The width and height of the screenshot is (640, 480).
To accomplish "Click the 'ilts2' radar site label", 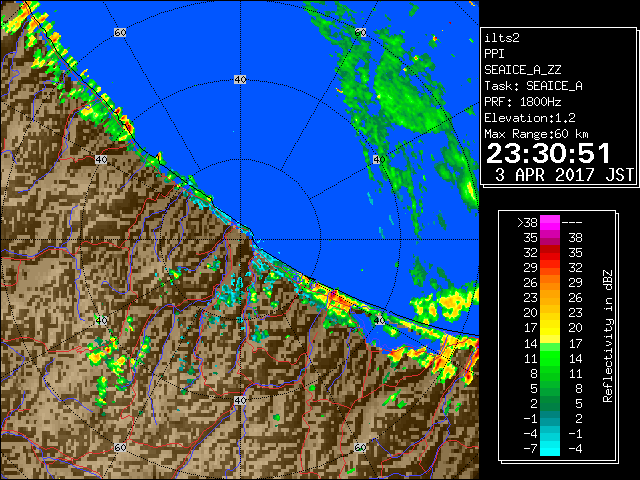I will pos(502,38).
